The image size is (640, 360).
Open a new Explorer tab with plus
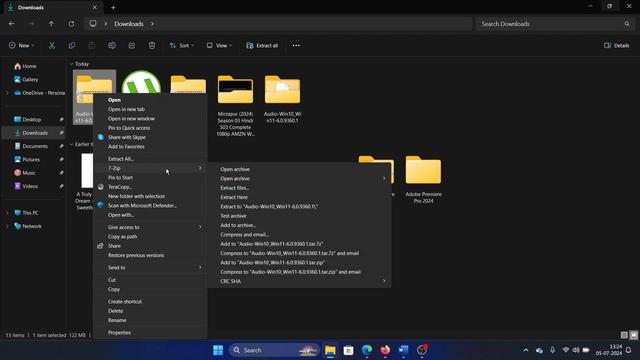(113, 7)
